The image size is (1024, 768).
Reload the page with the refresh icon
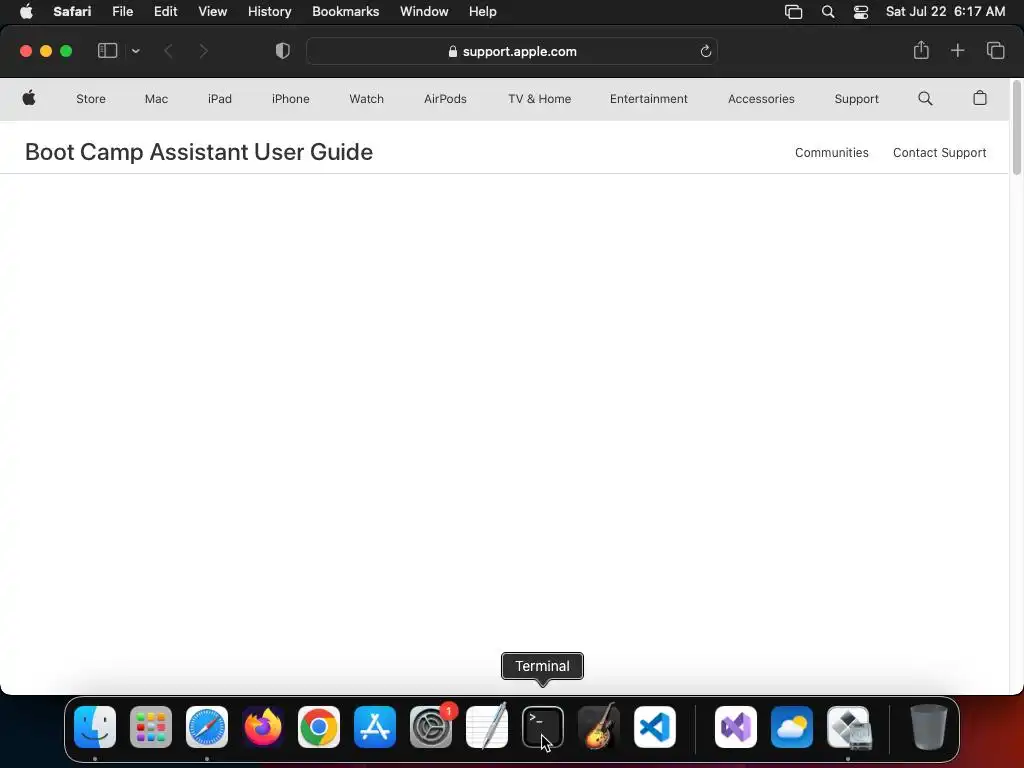(705, 51)
